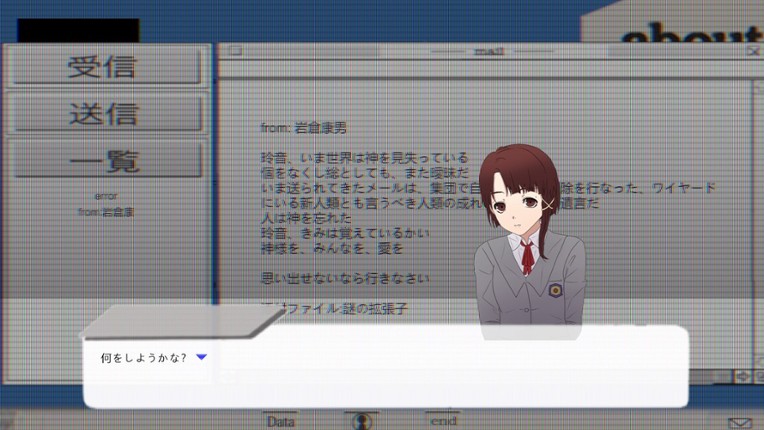Select the 'error' mail entry
764x430 pixels.
106,196
